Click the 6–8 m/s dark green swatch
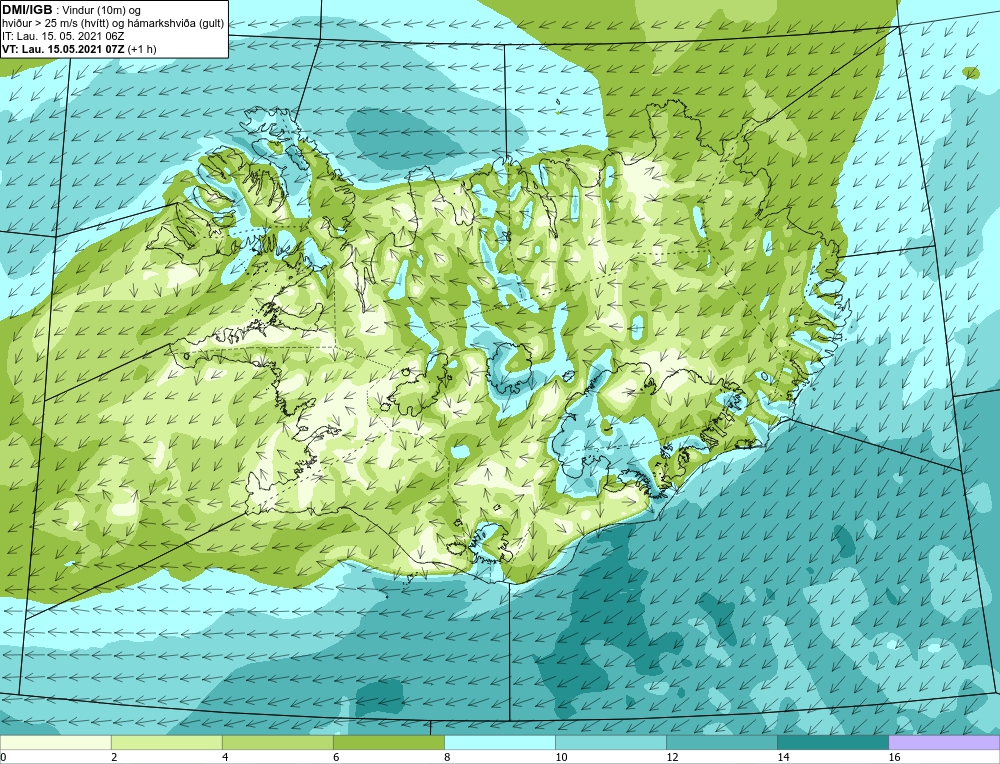 [388, 742]
